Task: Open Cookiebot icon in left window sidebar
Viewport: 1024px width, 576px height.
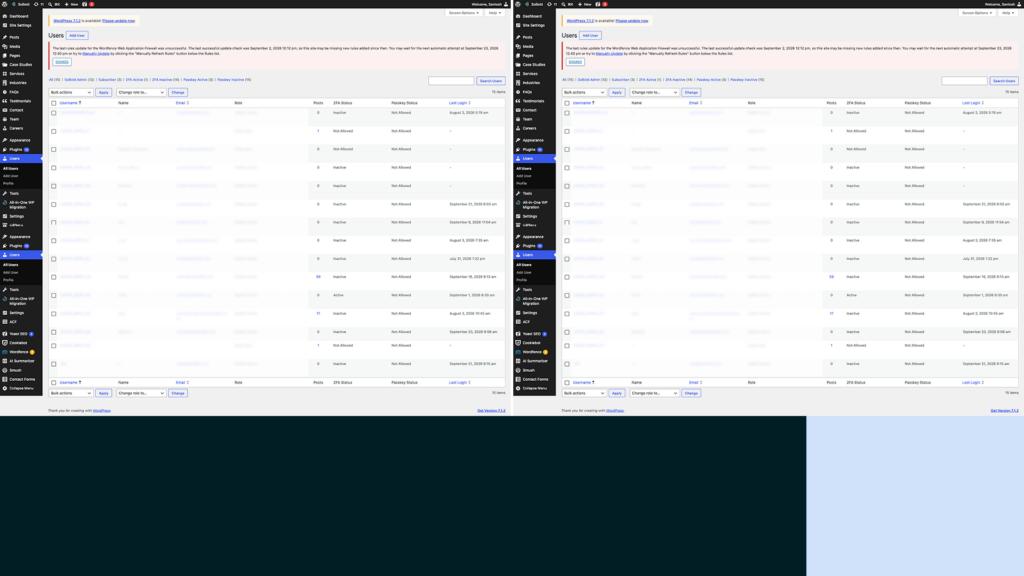Action: coord(5,343)
